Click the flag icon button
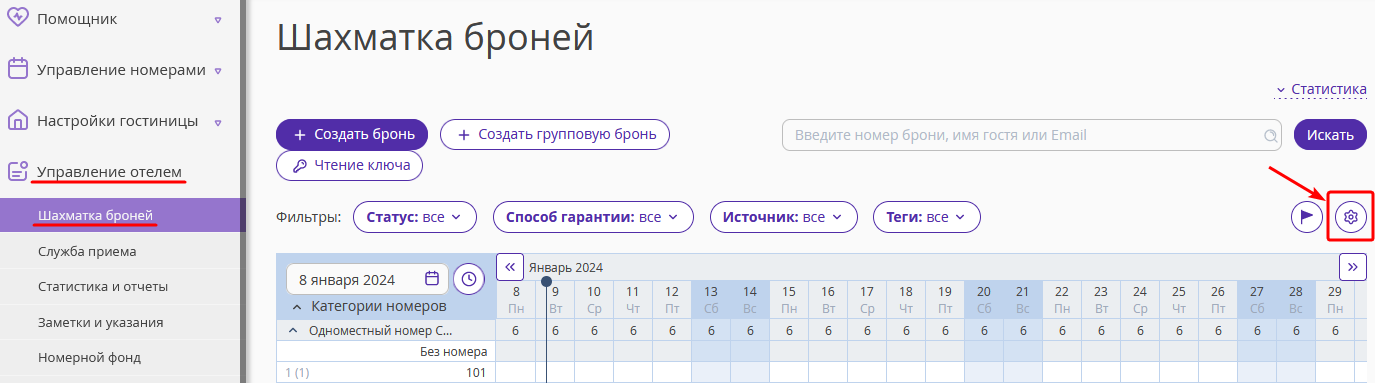 click(1306, 216)
